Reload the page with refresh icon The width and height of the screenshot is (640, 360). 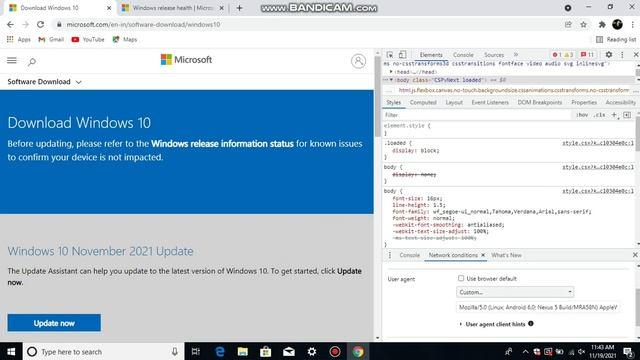[40, 24]
